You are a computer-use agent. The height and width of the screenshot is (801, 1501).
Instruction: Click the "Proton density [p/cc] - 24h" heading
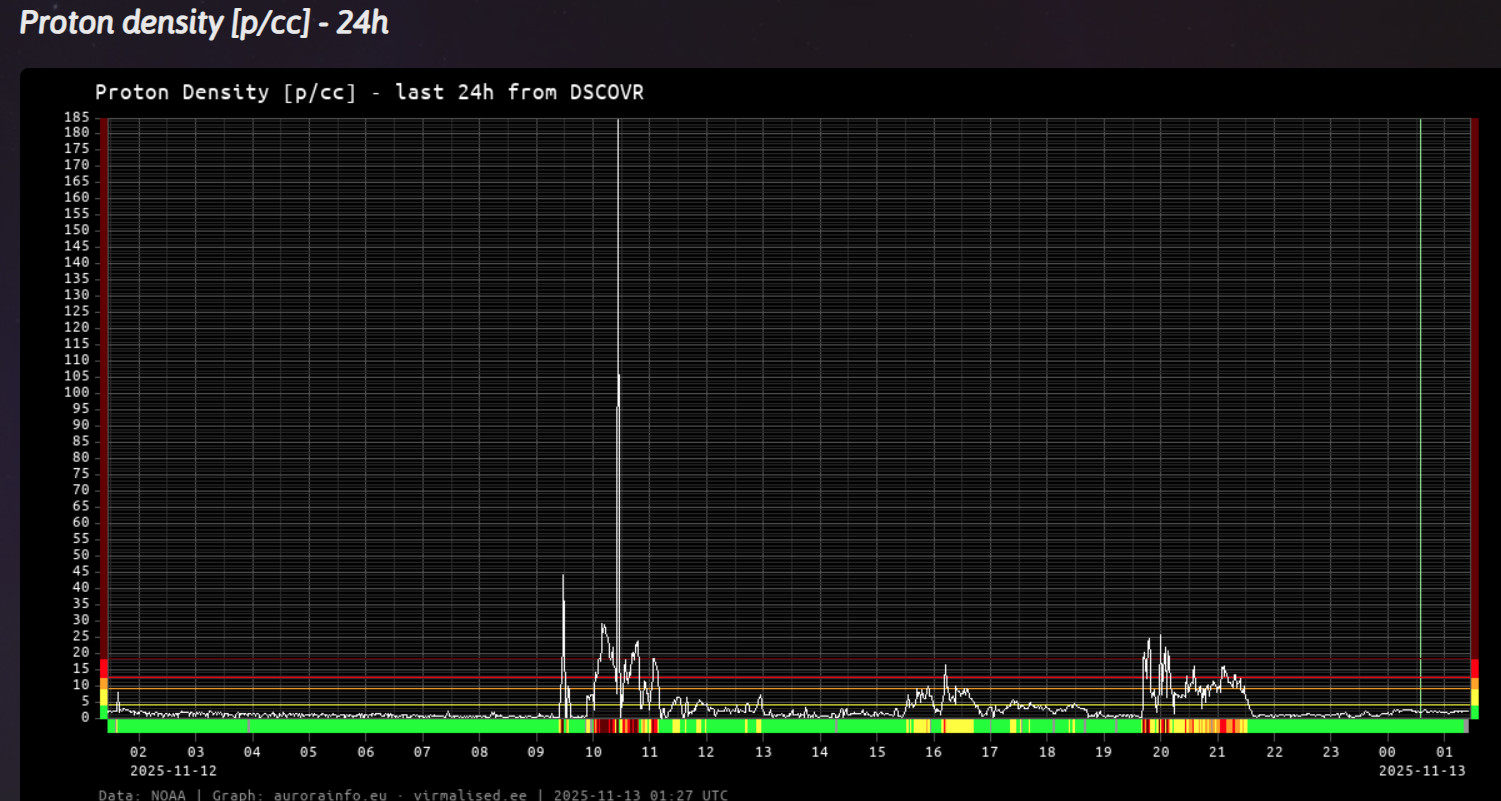point(204,23)
